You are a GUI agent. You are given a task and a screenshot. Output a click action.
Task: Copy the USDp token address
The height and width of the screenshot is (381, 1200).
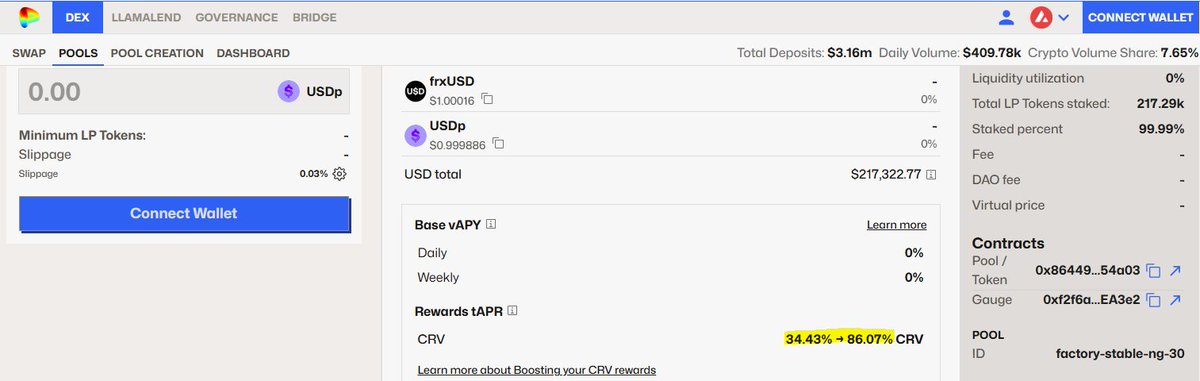click(x=498, y=144)
